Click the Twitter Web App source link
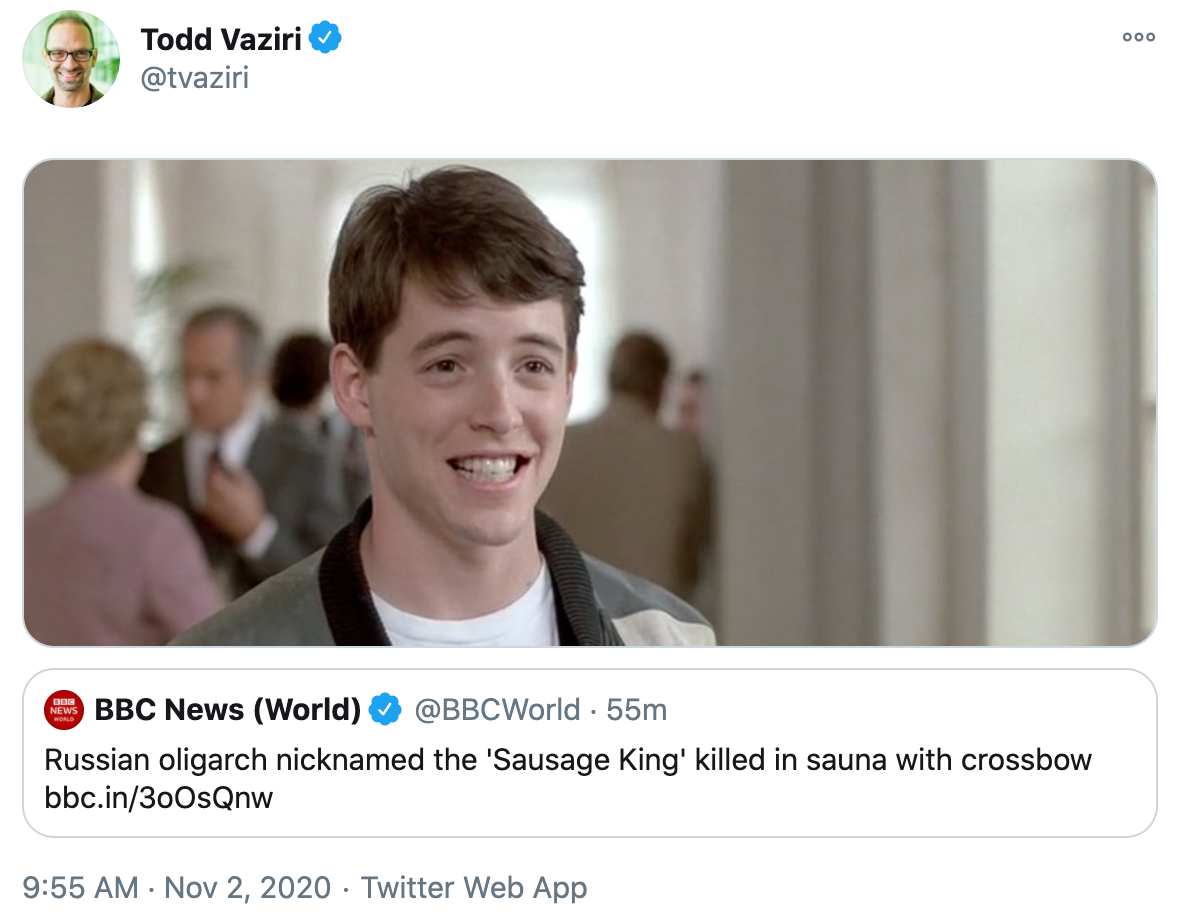 click(x=474, y=887)
